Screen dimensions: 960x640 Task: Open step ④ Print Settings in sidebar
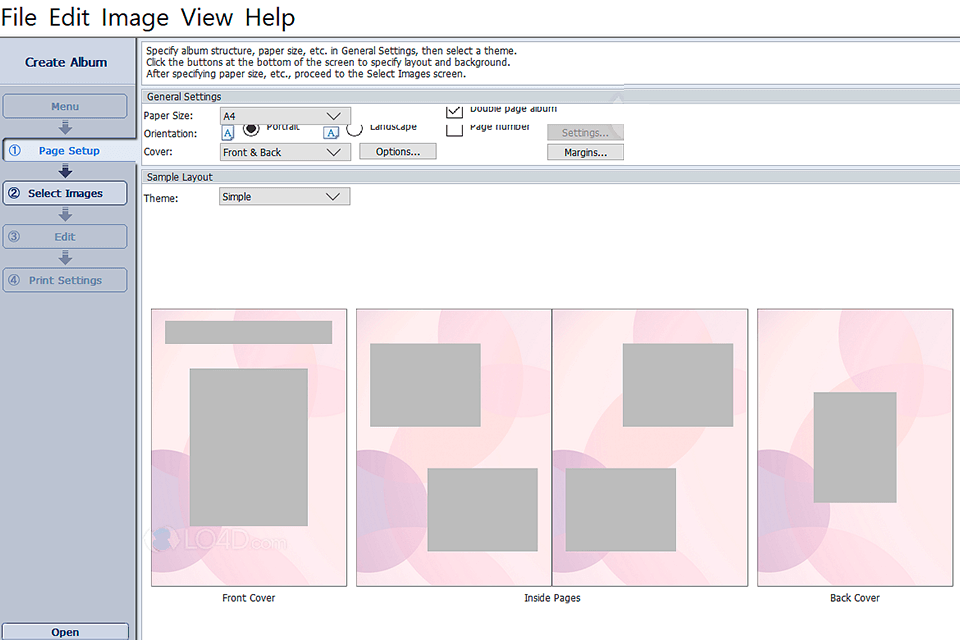(x=65, y=280)
